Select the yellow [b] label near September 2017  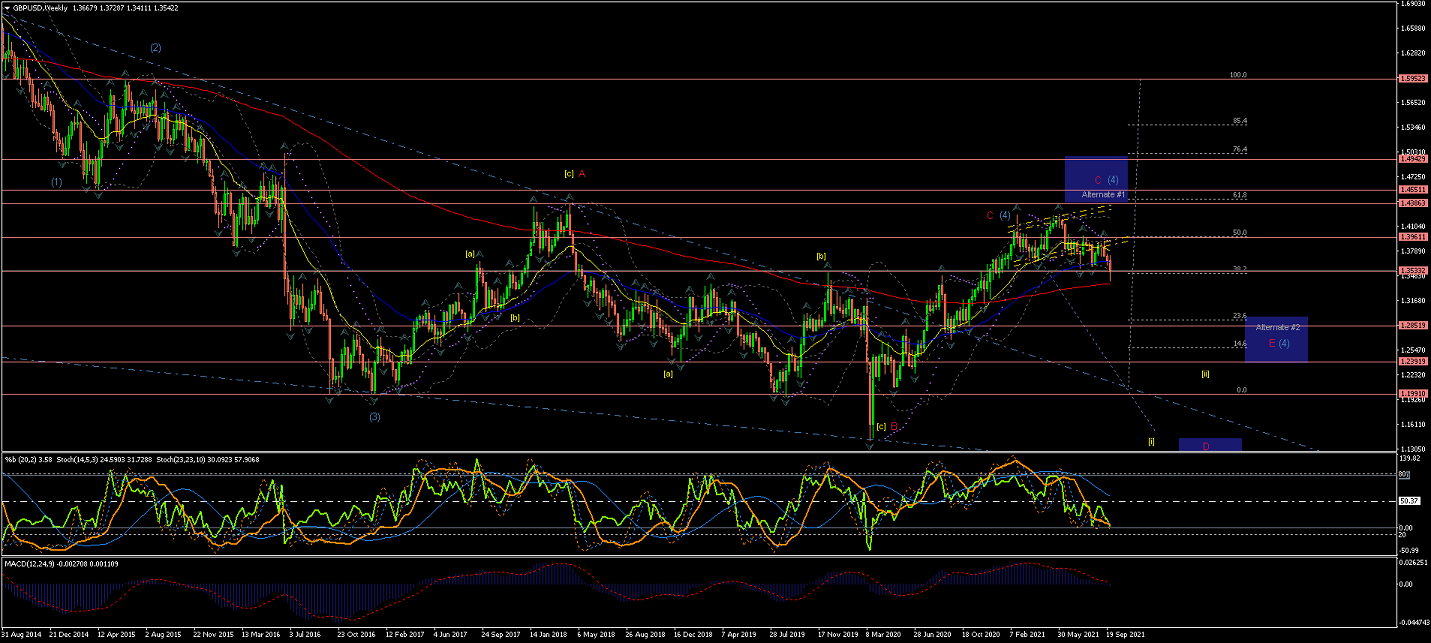pyautogui.click(x=515, y=317)
